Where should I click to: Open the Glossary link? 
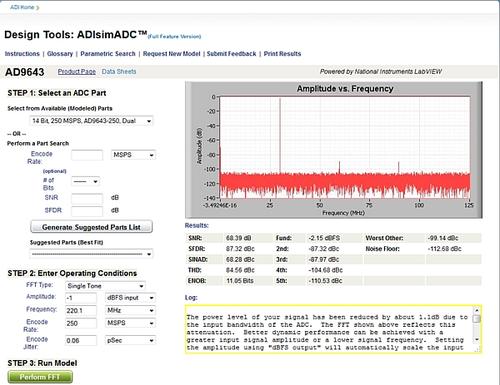pyautogui.click(x=60, y=54)
